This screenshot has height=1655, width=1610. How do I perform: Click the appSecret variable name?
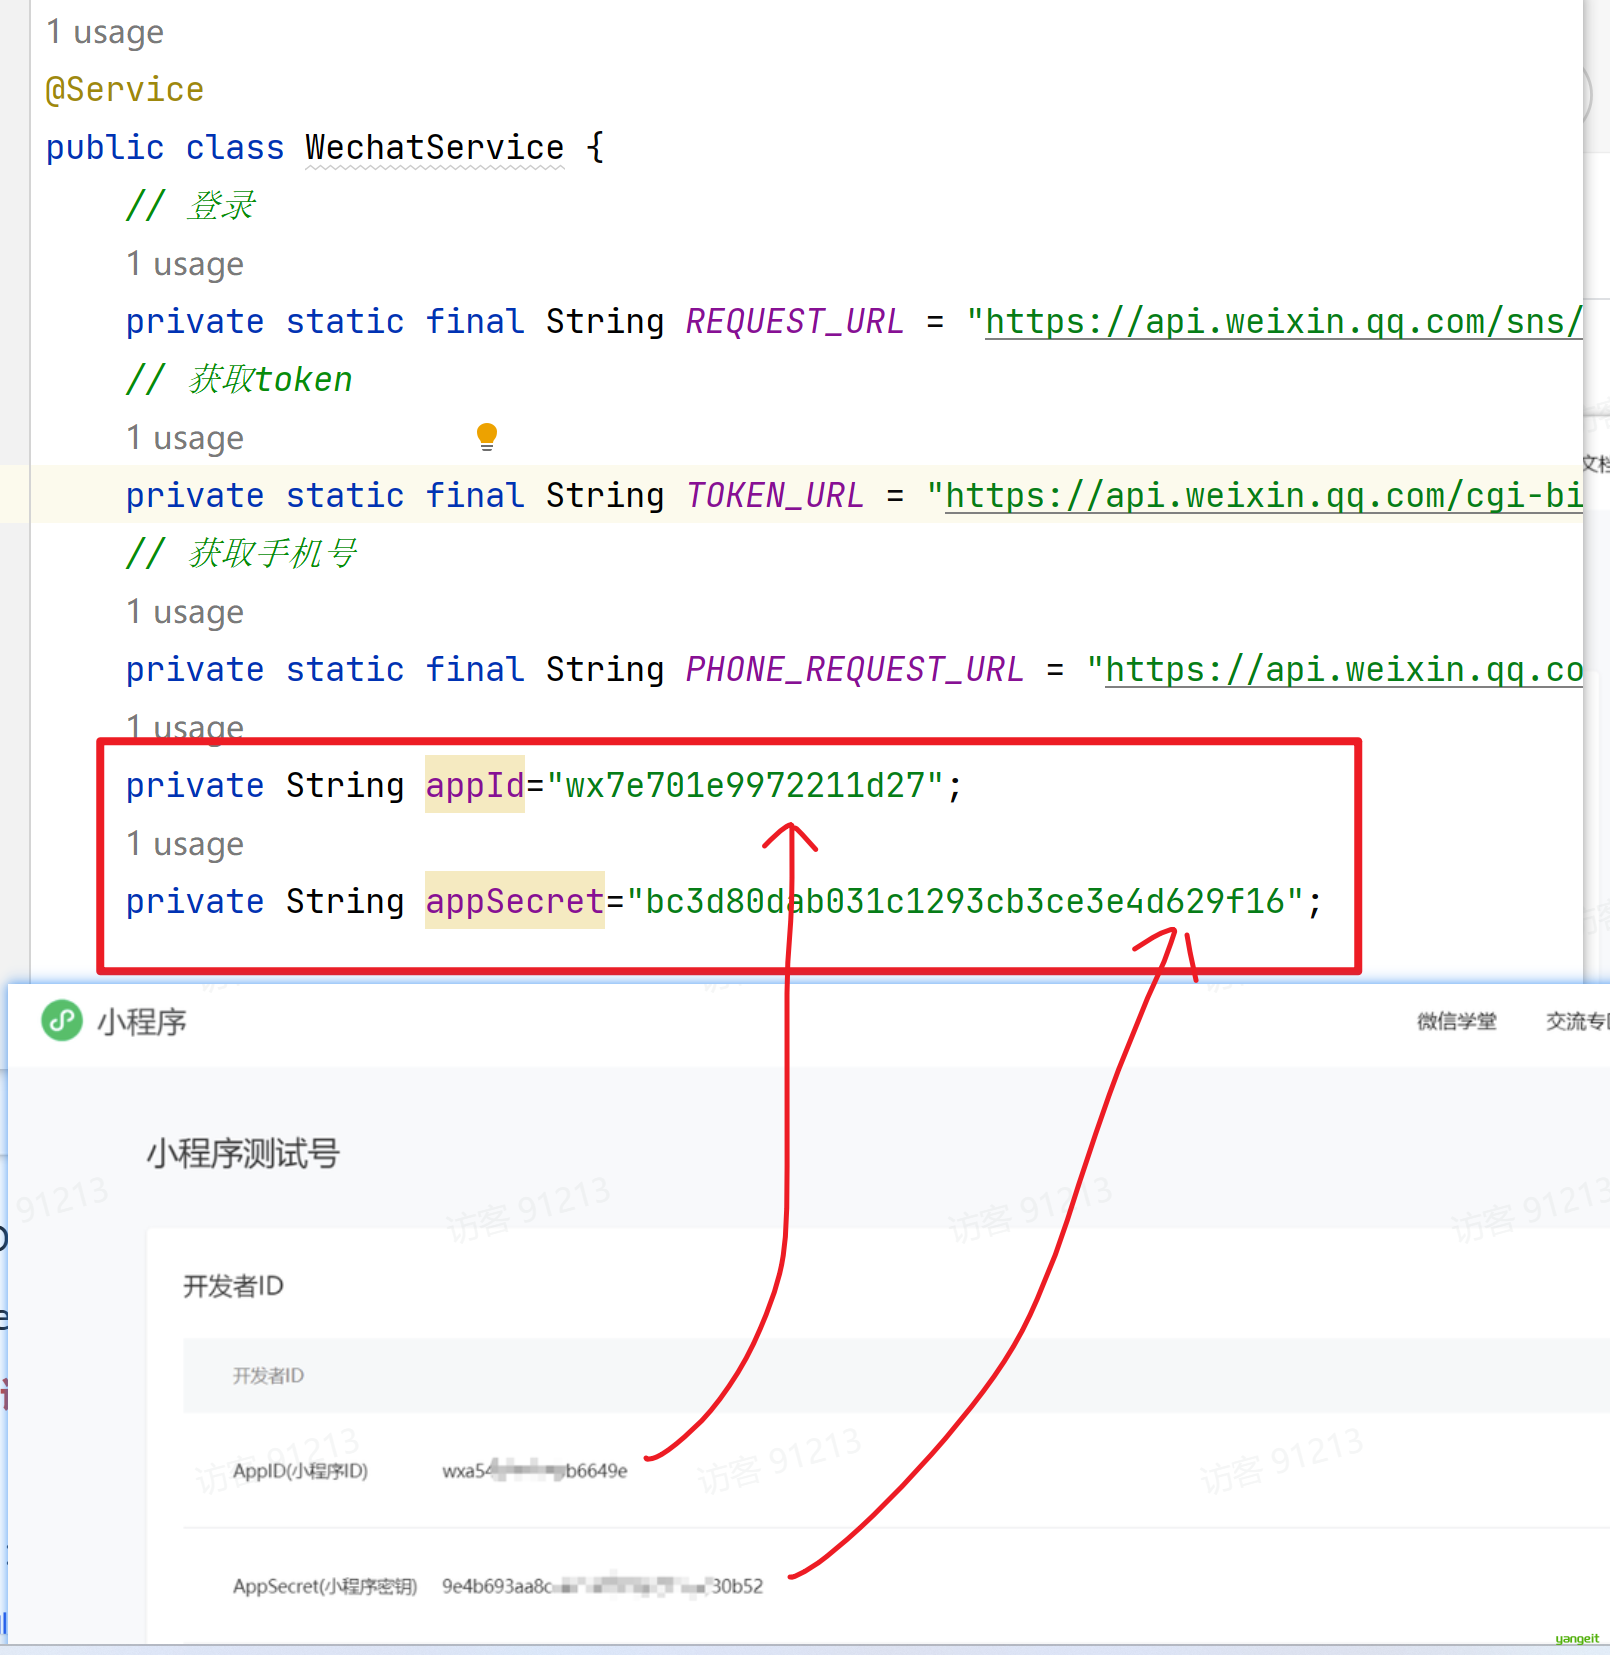tap(515, 901)
